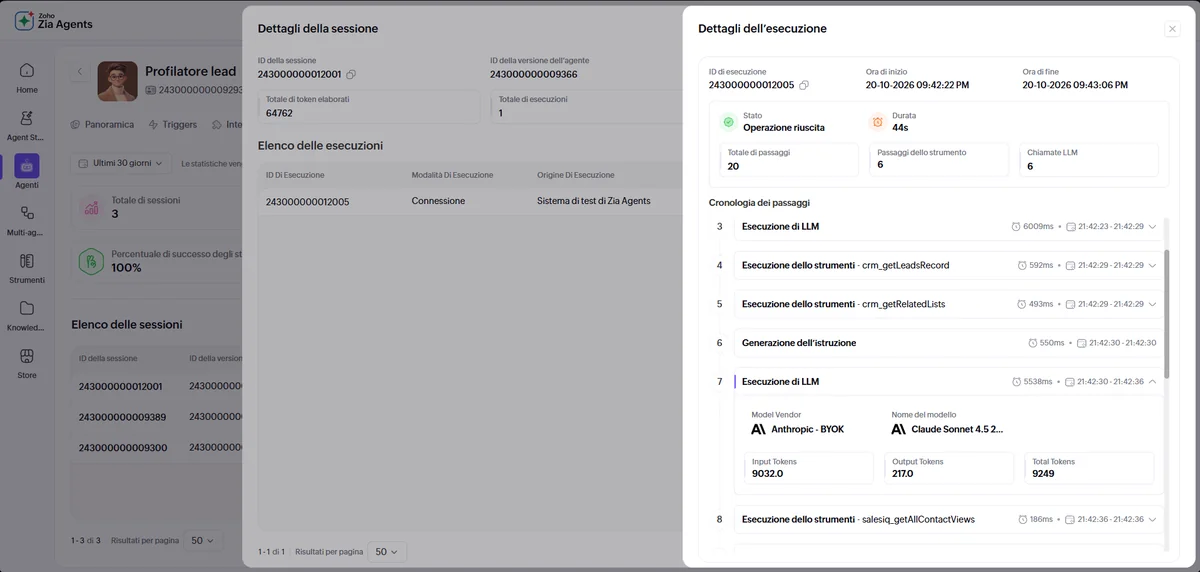Click the Passaggi dello strumento 6 box

coord(939,160)
